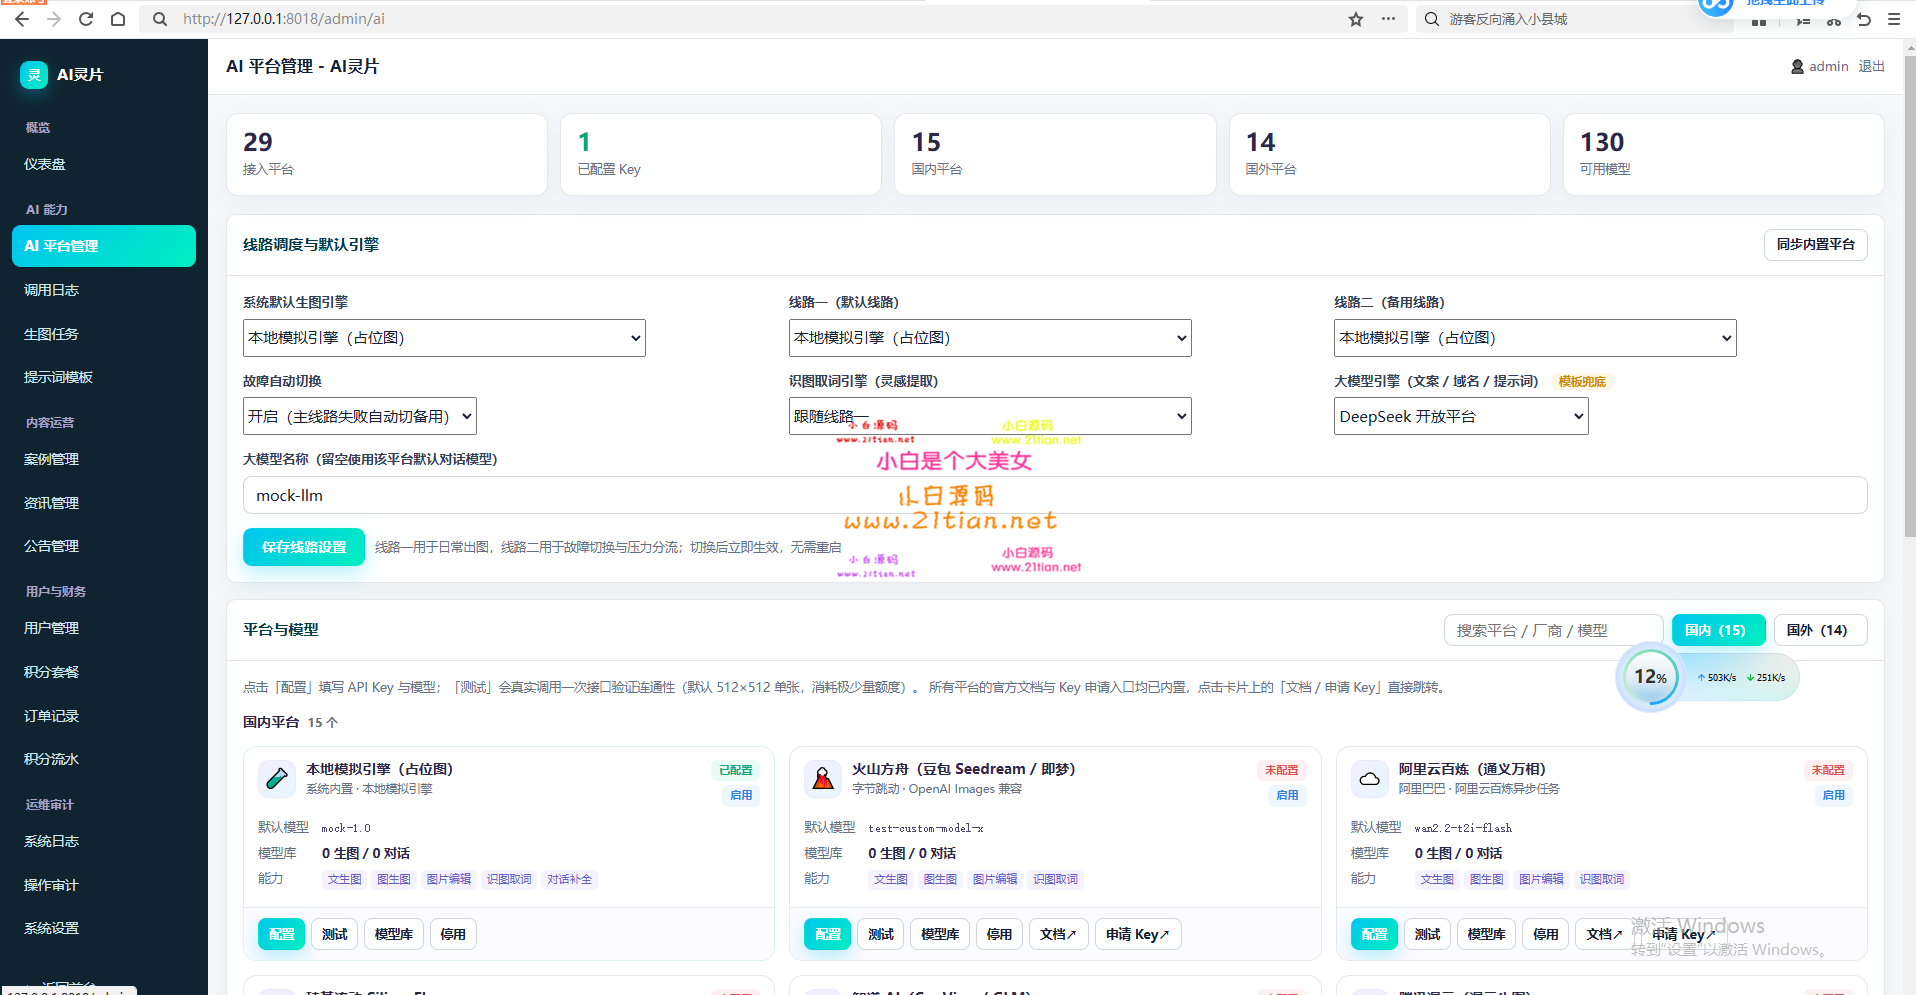
Task: Open 提示词模板 in the sidebar
Action: click(104, 377)
